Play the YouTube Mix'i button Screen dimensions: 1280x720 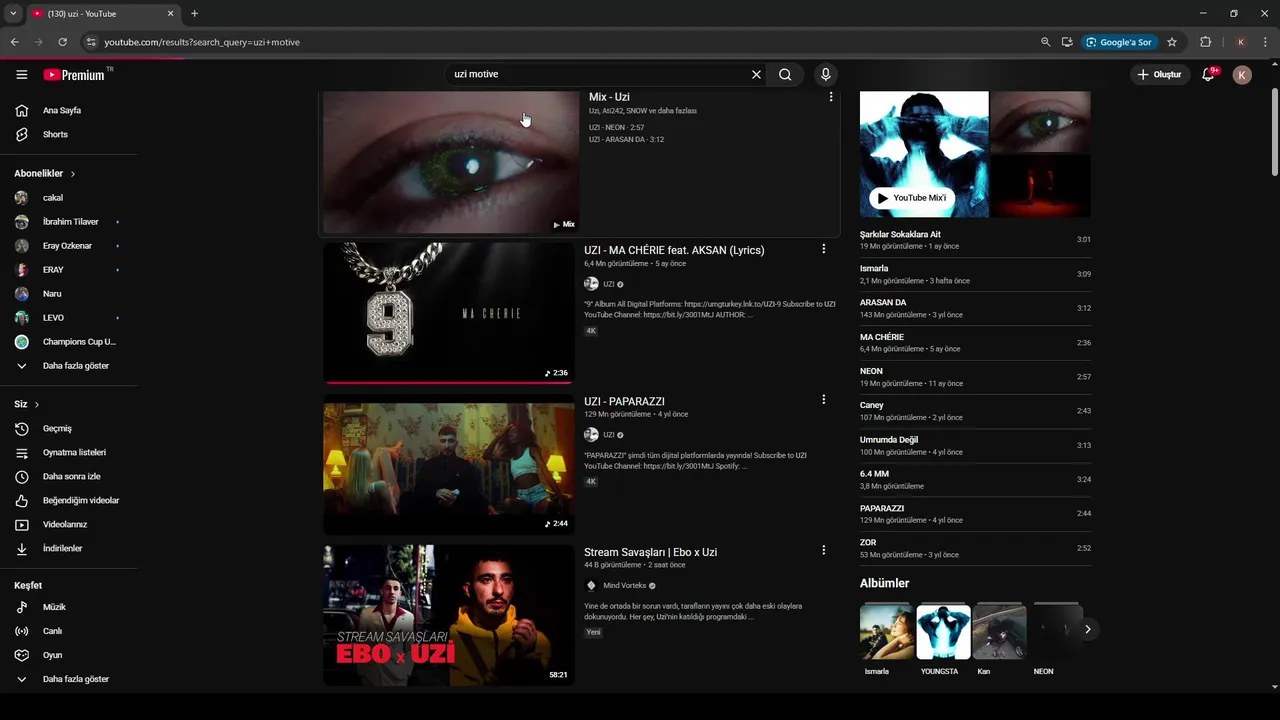[x=910, y=198]
